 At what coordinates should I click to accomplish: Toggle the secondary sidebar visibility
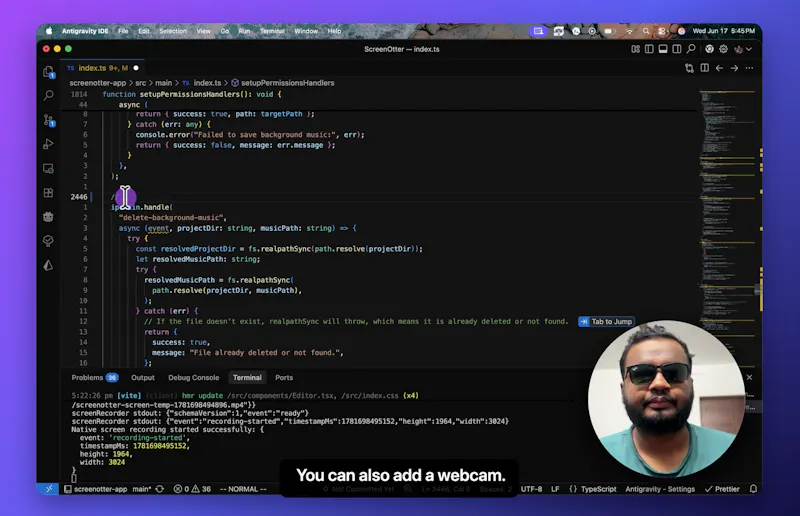click(x=677, y=49)
